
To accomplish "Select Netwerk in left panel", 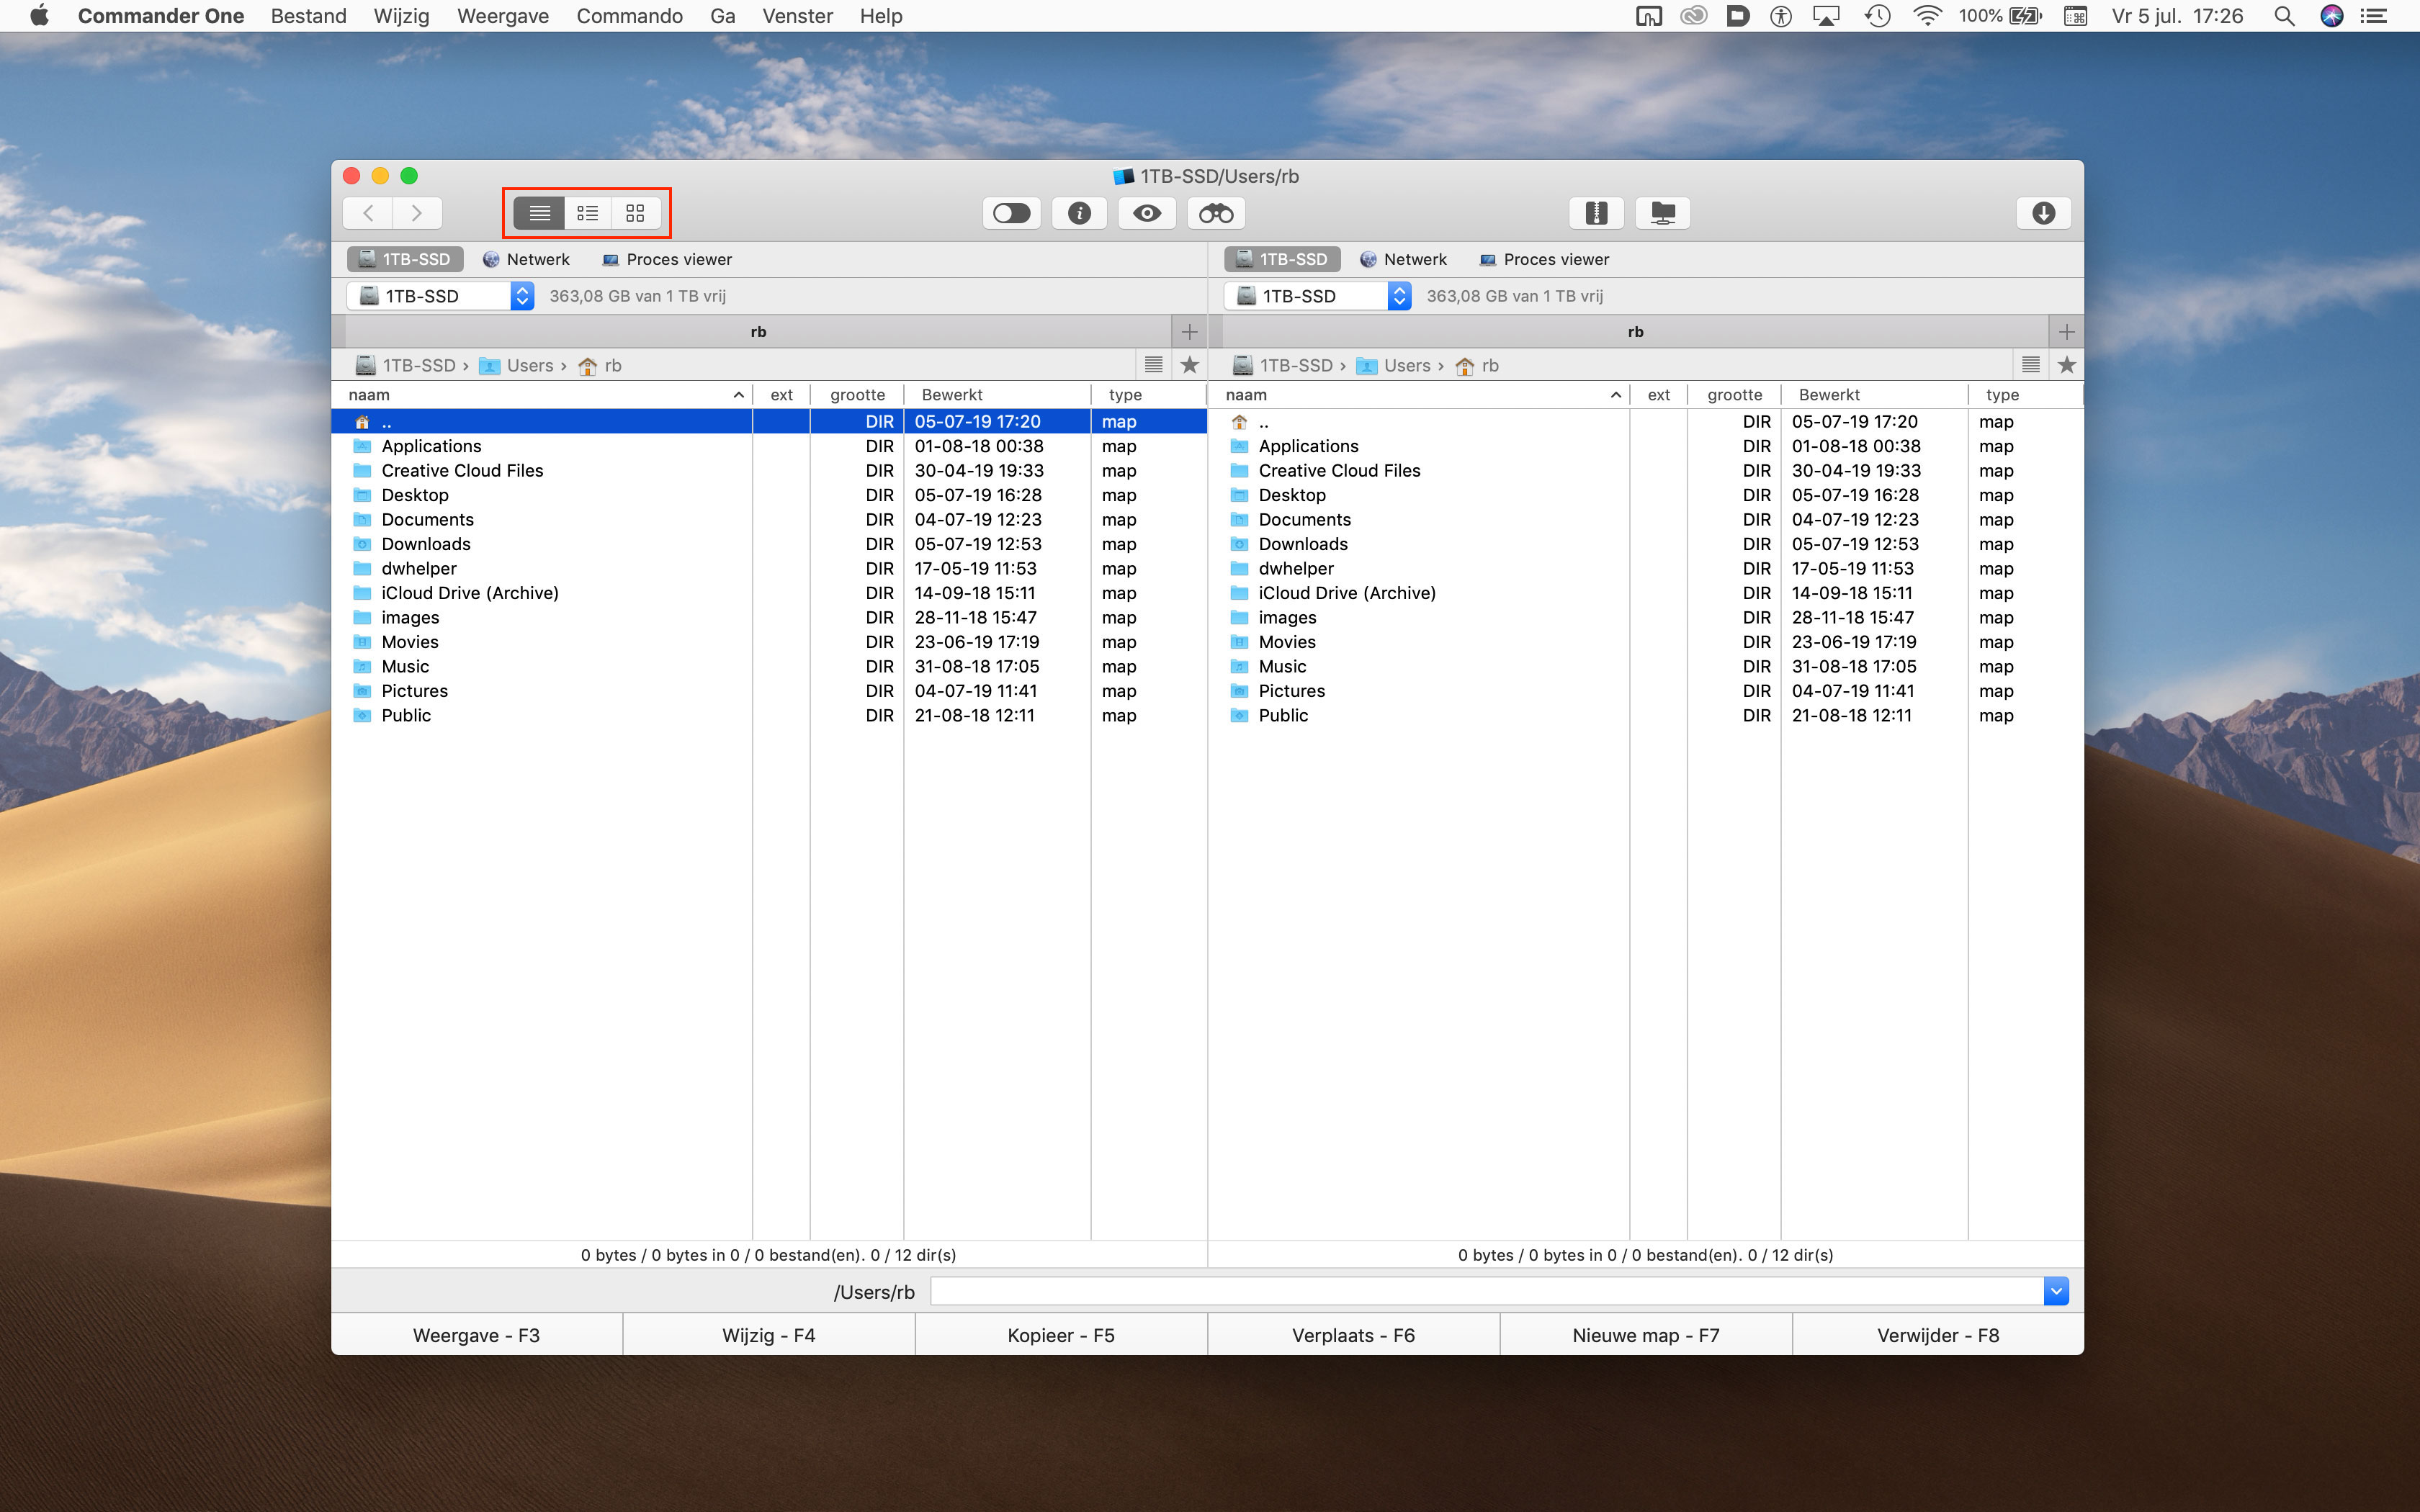I will [526, 259].
